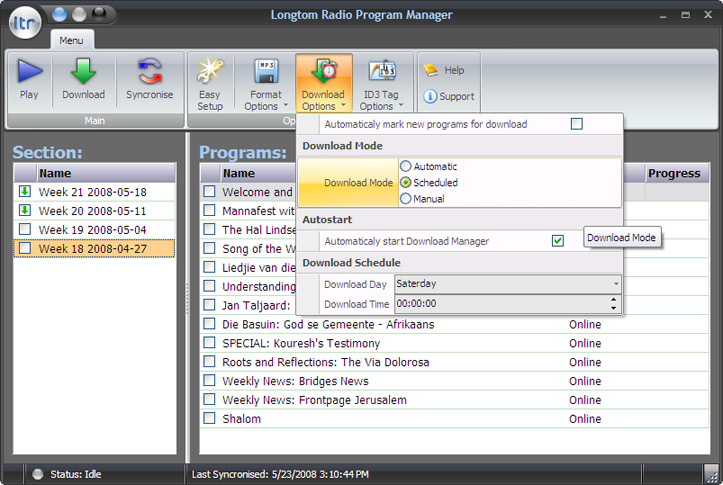Check the Jan Taljaard program box
The width and height of the screenshot is (723, 485).
[209, 305]
